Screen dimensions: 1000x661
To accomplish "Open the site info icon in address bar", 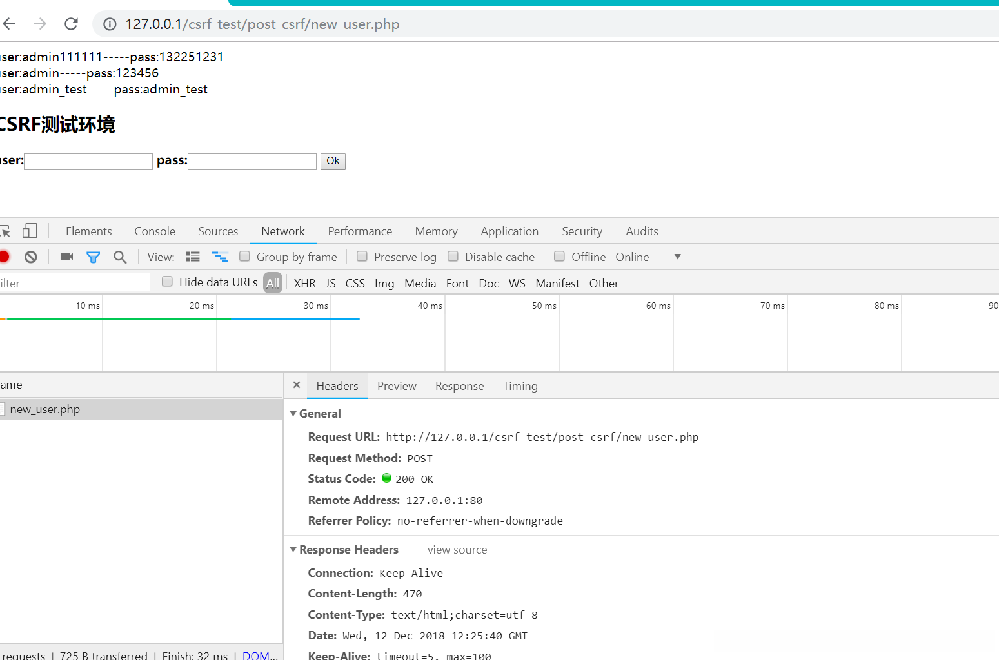I will [110, 24].
